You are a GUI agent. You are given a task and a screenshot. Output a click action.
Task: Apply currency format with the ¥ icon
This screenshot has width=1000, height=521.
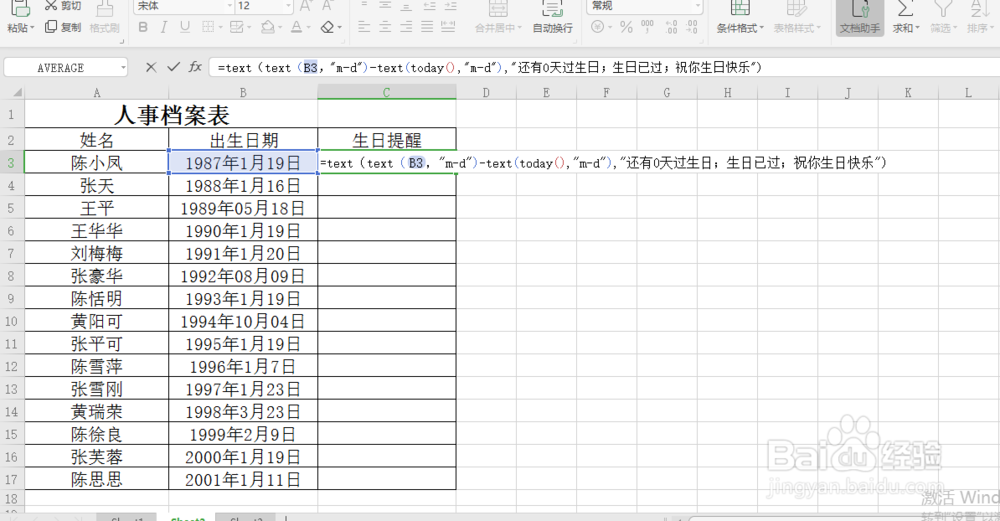tap(598, 27)
